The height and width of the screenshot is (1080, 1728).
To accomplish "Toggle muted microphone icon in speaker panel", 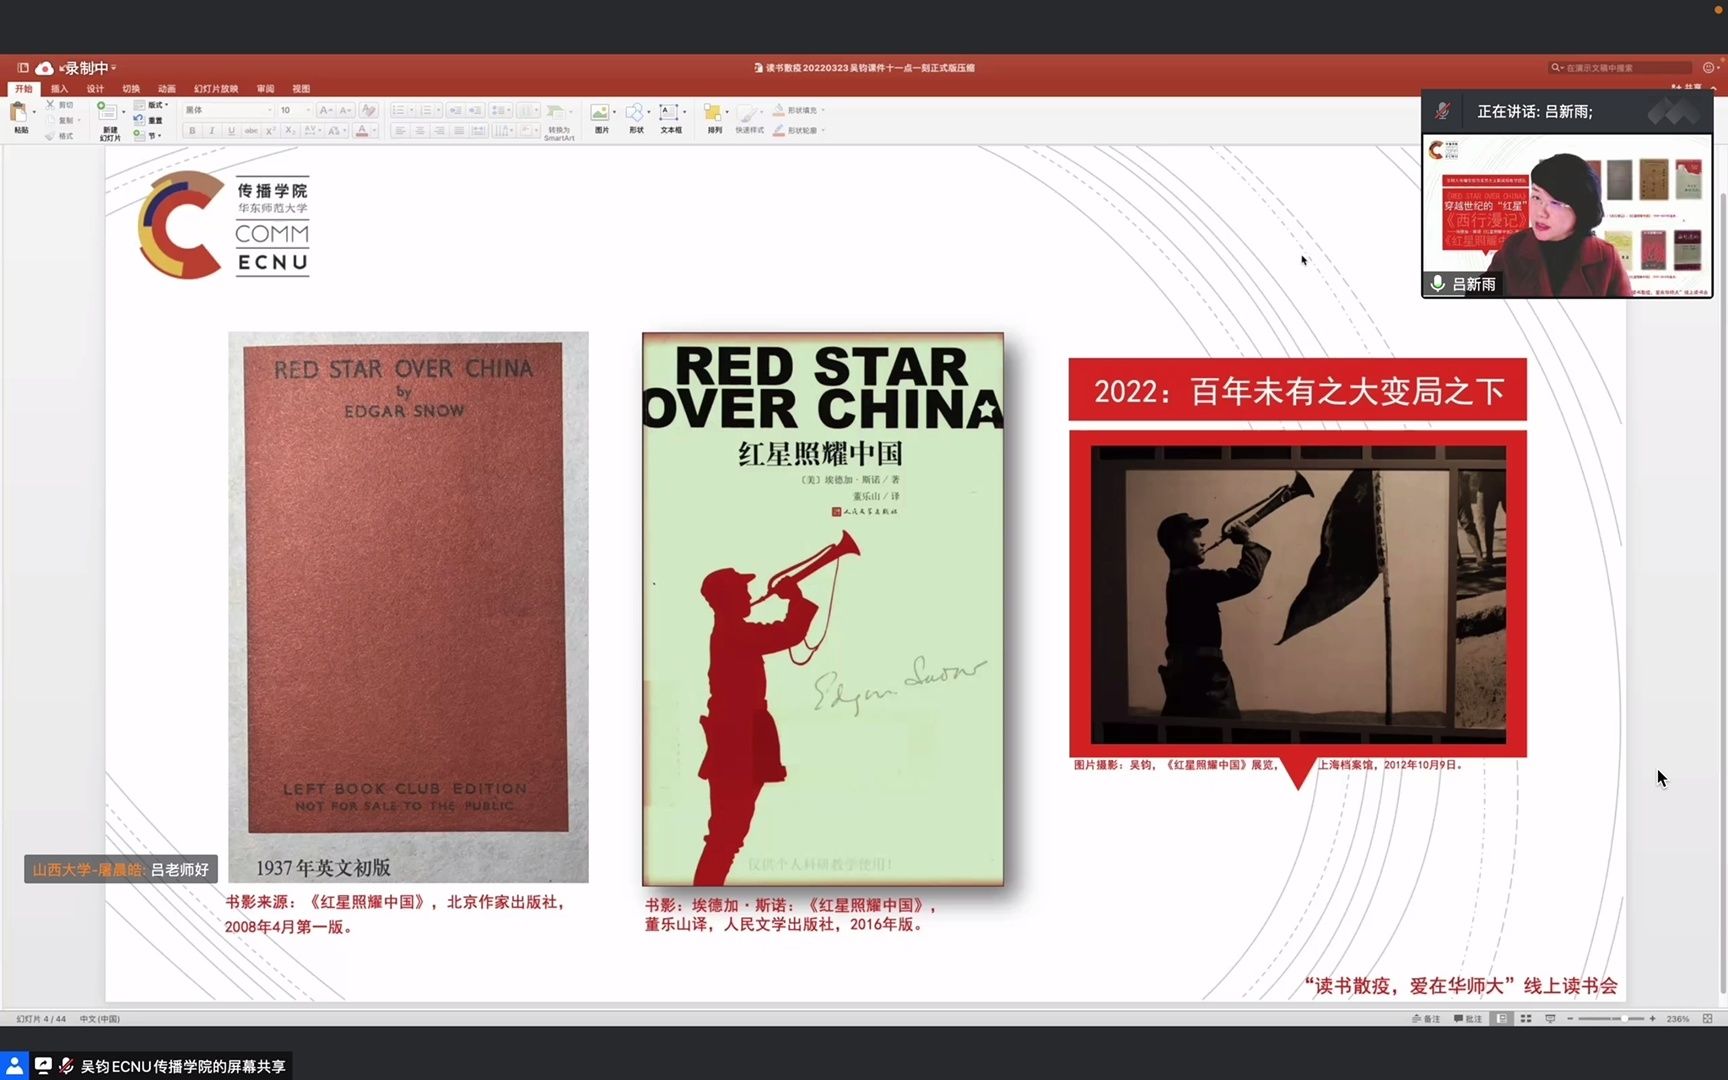I will pos(1442,111).
